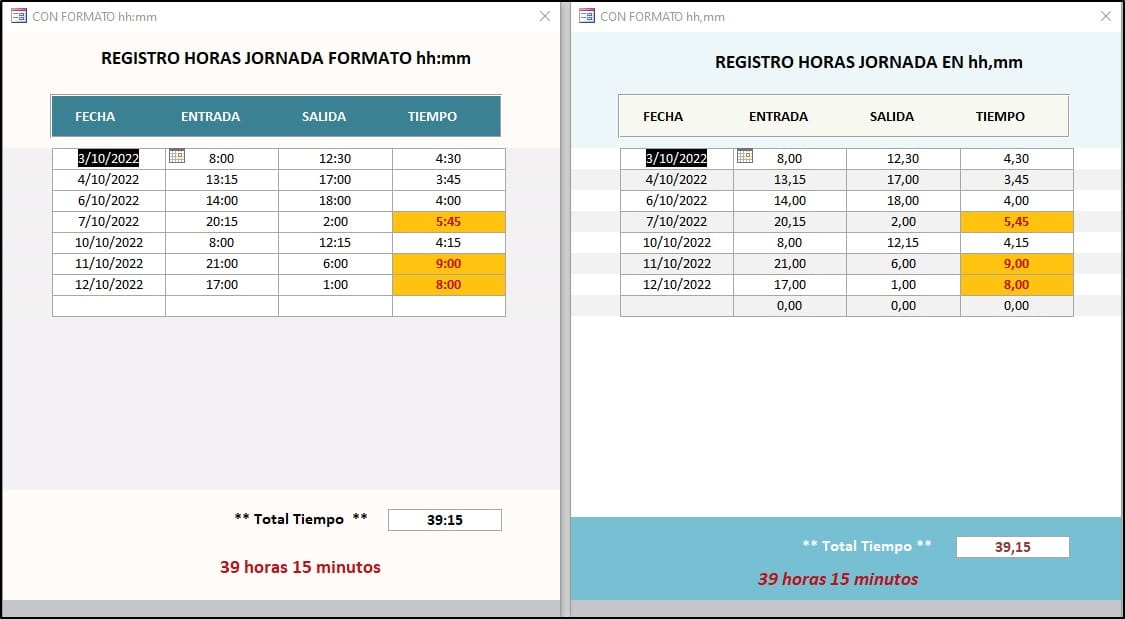Click the orange 9:00 time cell
Viewport: 1125px width, 619px height.
coord(449,263)
